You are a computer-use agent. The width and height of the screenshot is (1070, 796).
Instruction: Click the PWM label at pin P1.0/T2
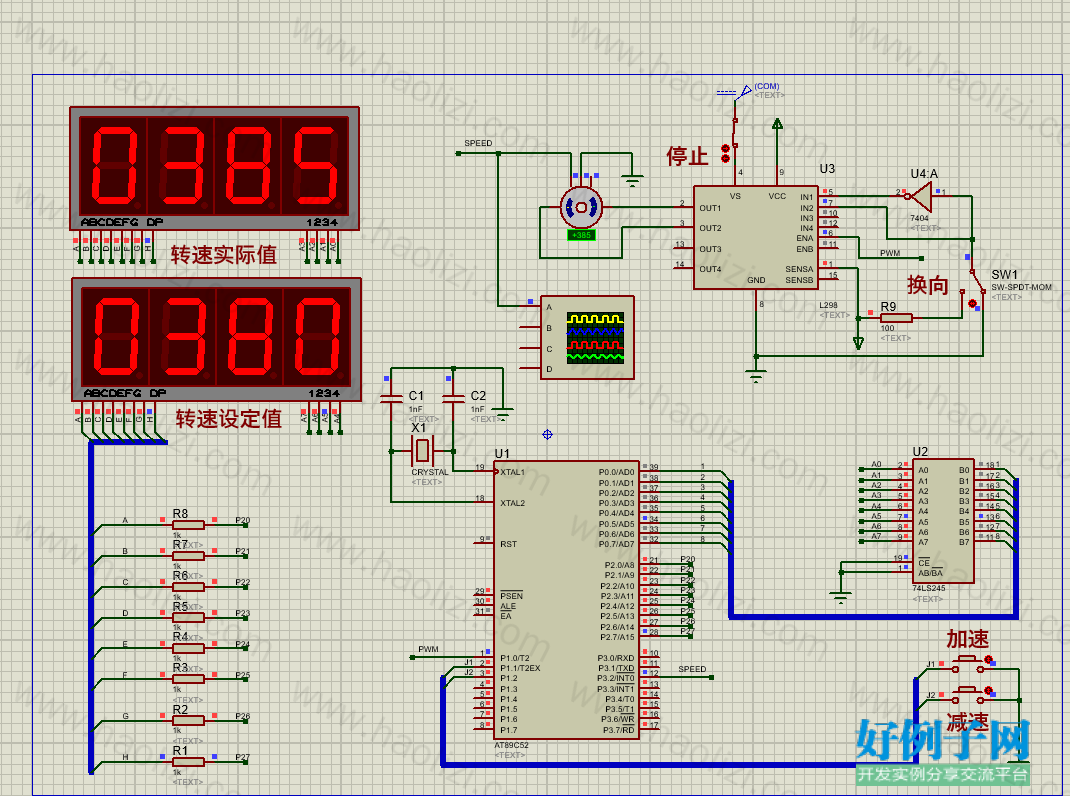click(x=428, y=649)
